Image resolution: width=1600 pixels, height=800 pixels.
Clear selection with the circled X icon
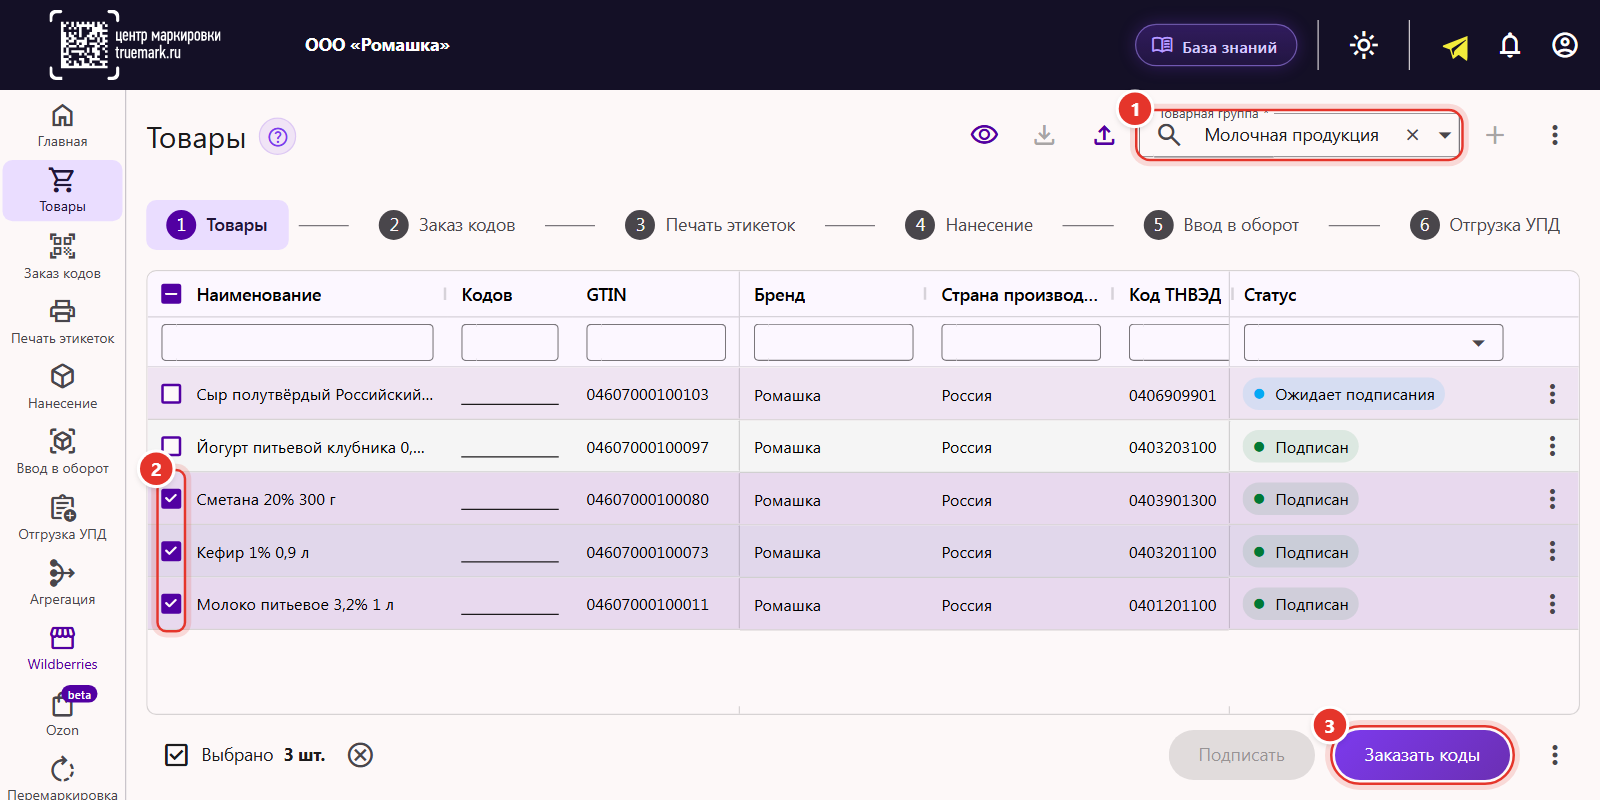360,755
